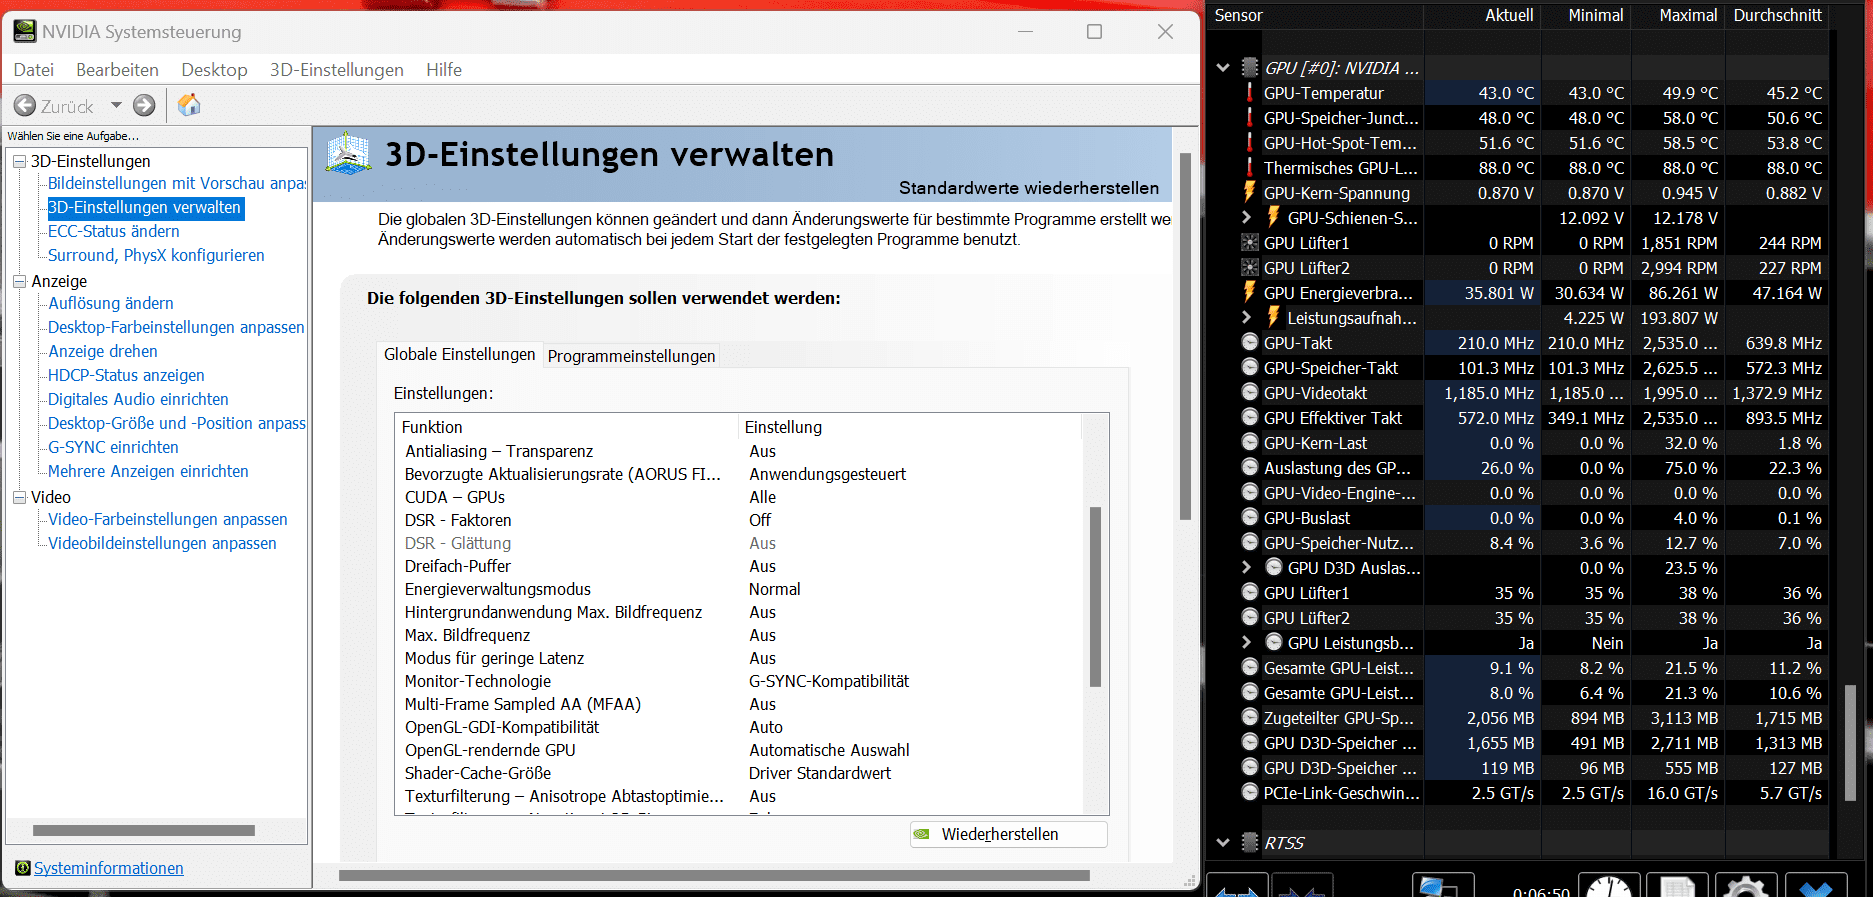The height and width of the screenshot is (897, 1873).
Task: Click the expand-columns double arrow icon in sensor toolbar
Action: (1237, 886)
